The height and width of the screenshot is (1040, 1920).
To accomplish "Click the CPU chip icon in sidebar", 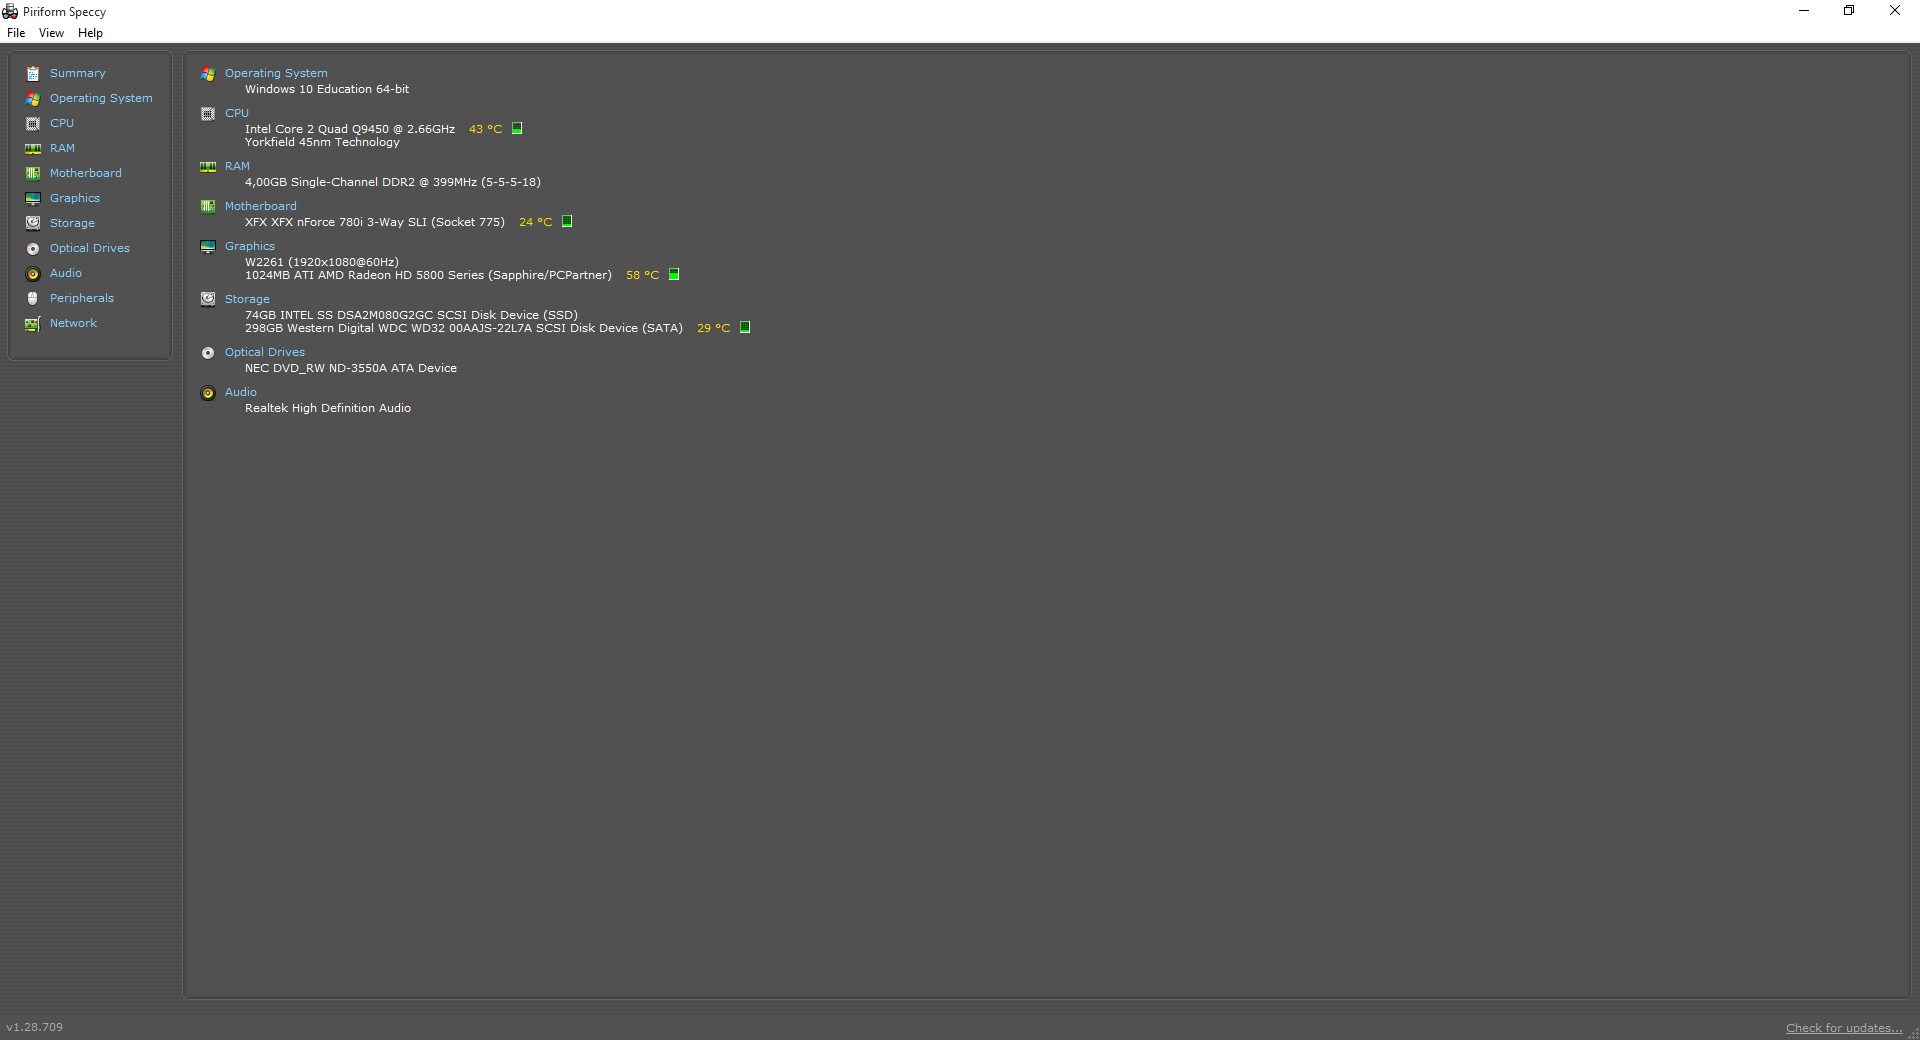I will click(33, 124).
